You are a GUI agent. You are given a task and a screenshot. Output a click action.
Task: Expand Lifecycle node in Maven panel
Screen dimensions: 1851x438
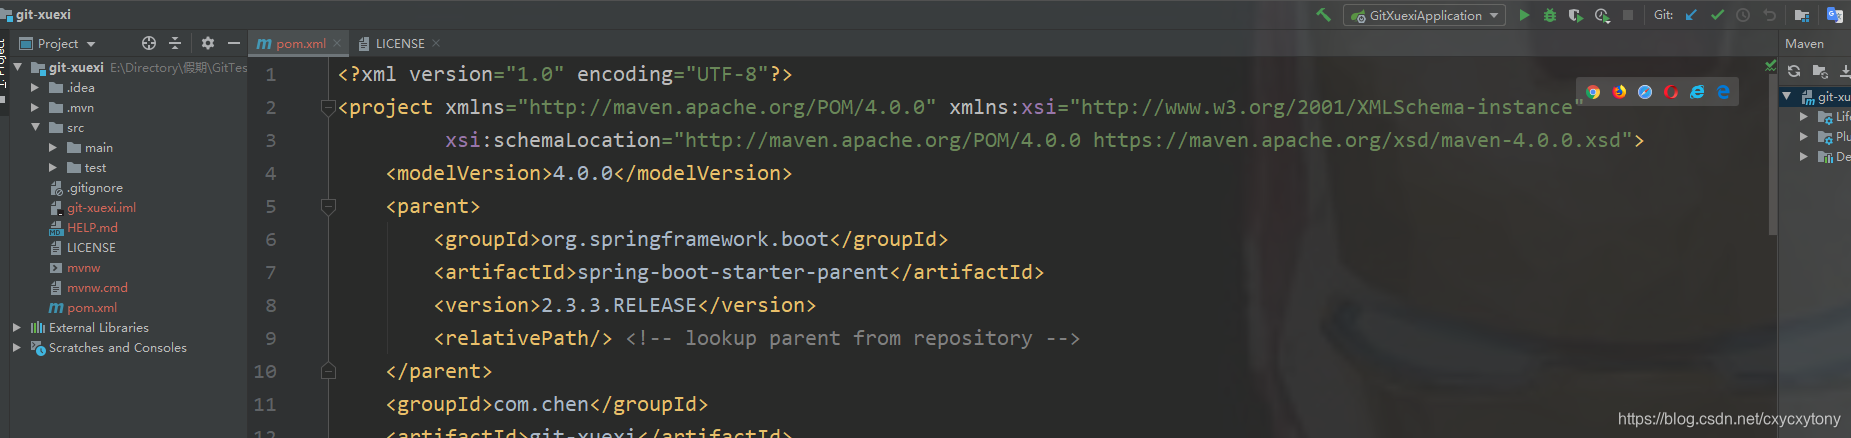(x=1804, y=116)
